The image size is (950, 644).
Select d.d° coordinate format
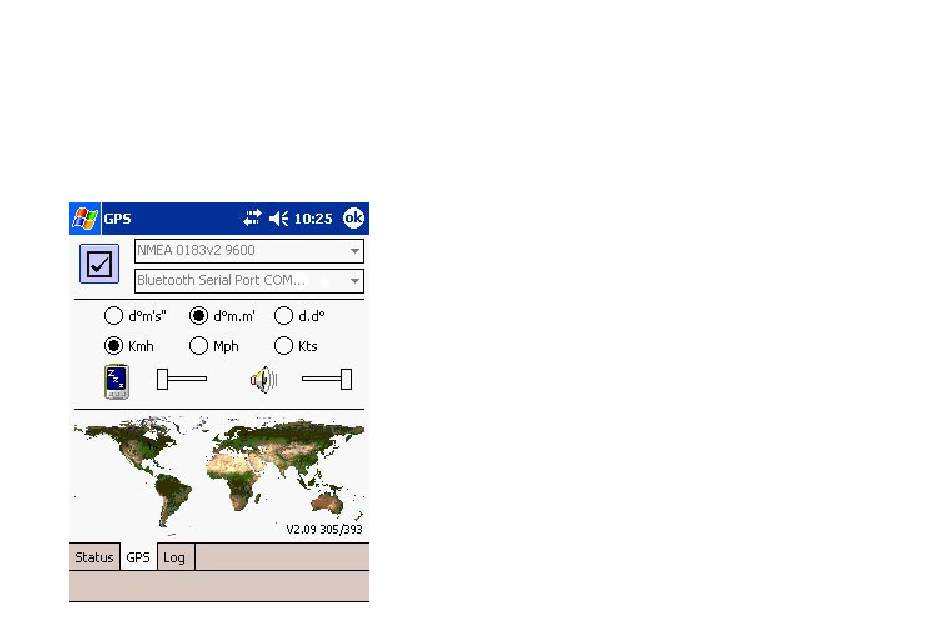pos(283,316)
